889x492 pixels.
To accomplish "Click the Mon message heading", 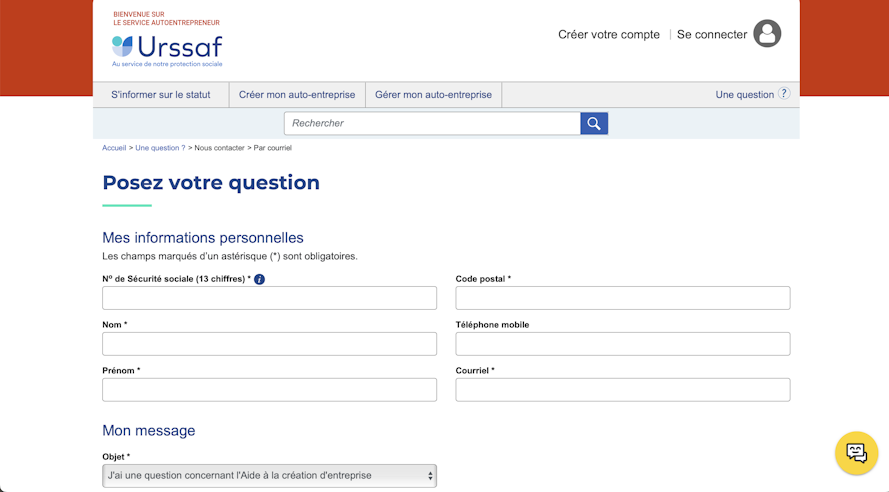I will point(149,431).
